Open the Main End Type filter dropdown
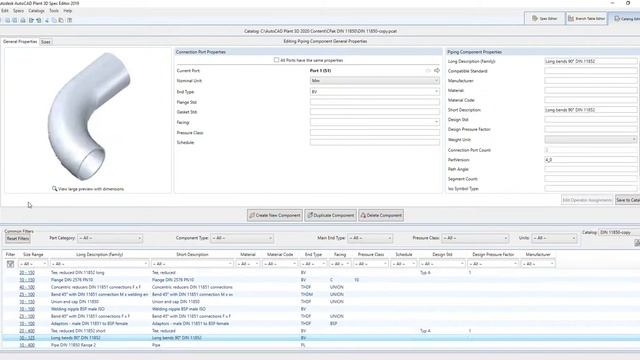 tap(370, 238)
